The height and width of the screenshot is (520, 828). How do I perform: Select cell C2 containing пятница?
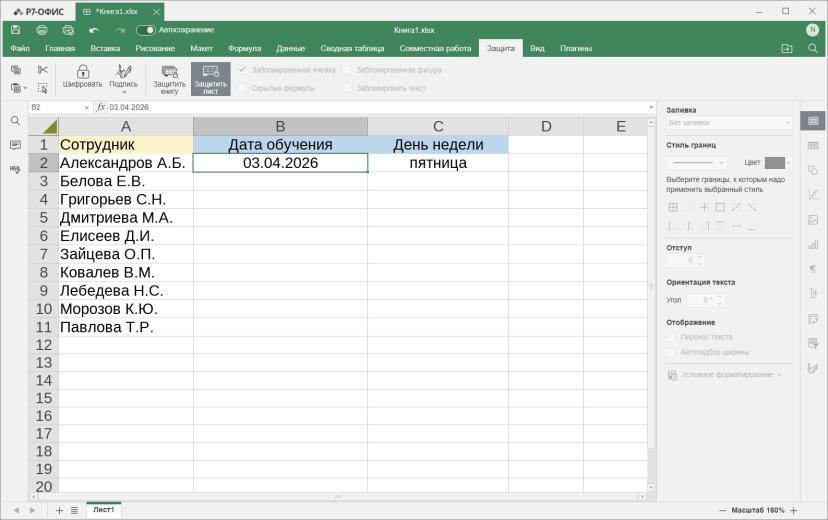[x=438, y=163]
